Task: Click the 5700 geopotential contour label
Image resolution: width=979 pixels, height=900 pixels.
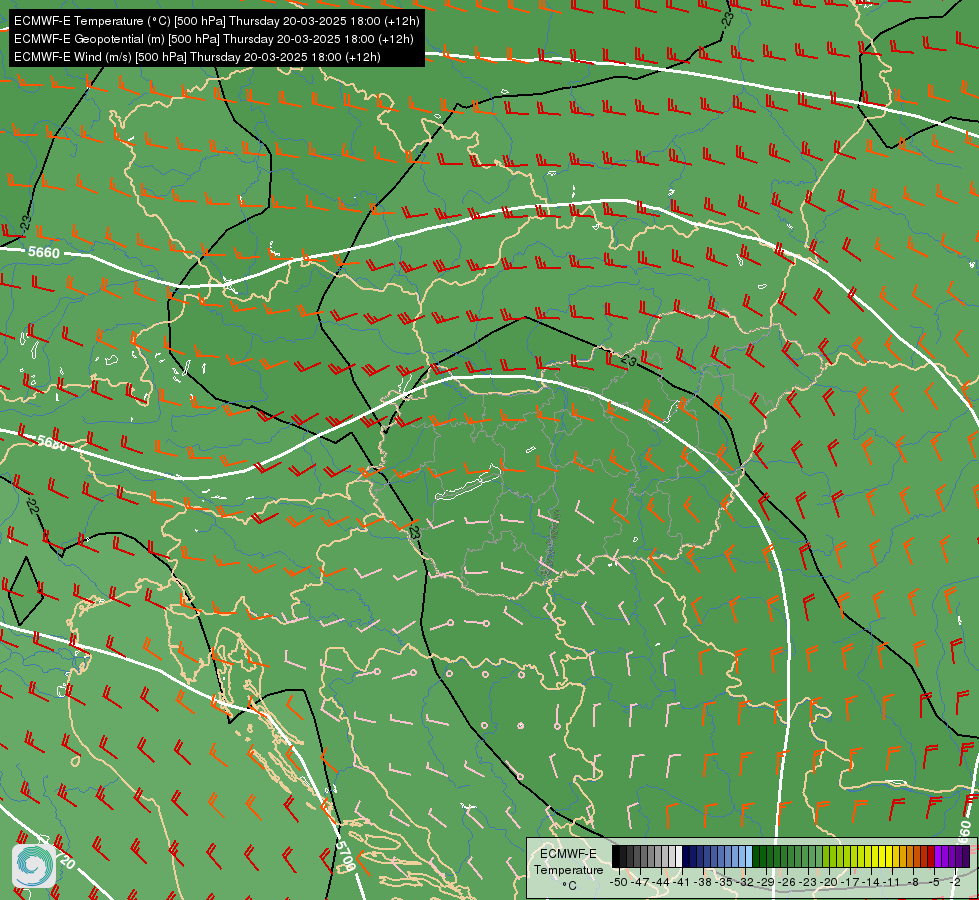Action: coord(345,855)
